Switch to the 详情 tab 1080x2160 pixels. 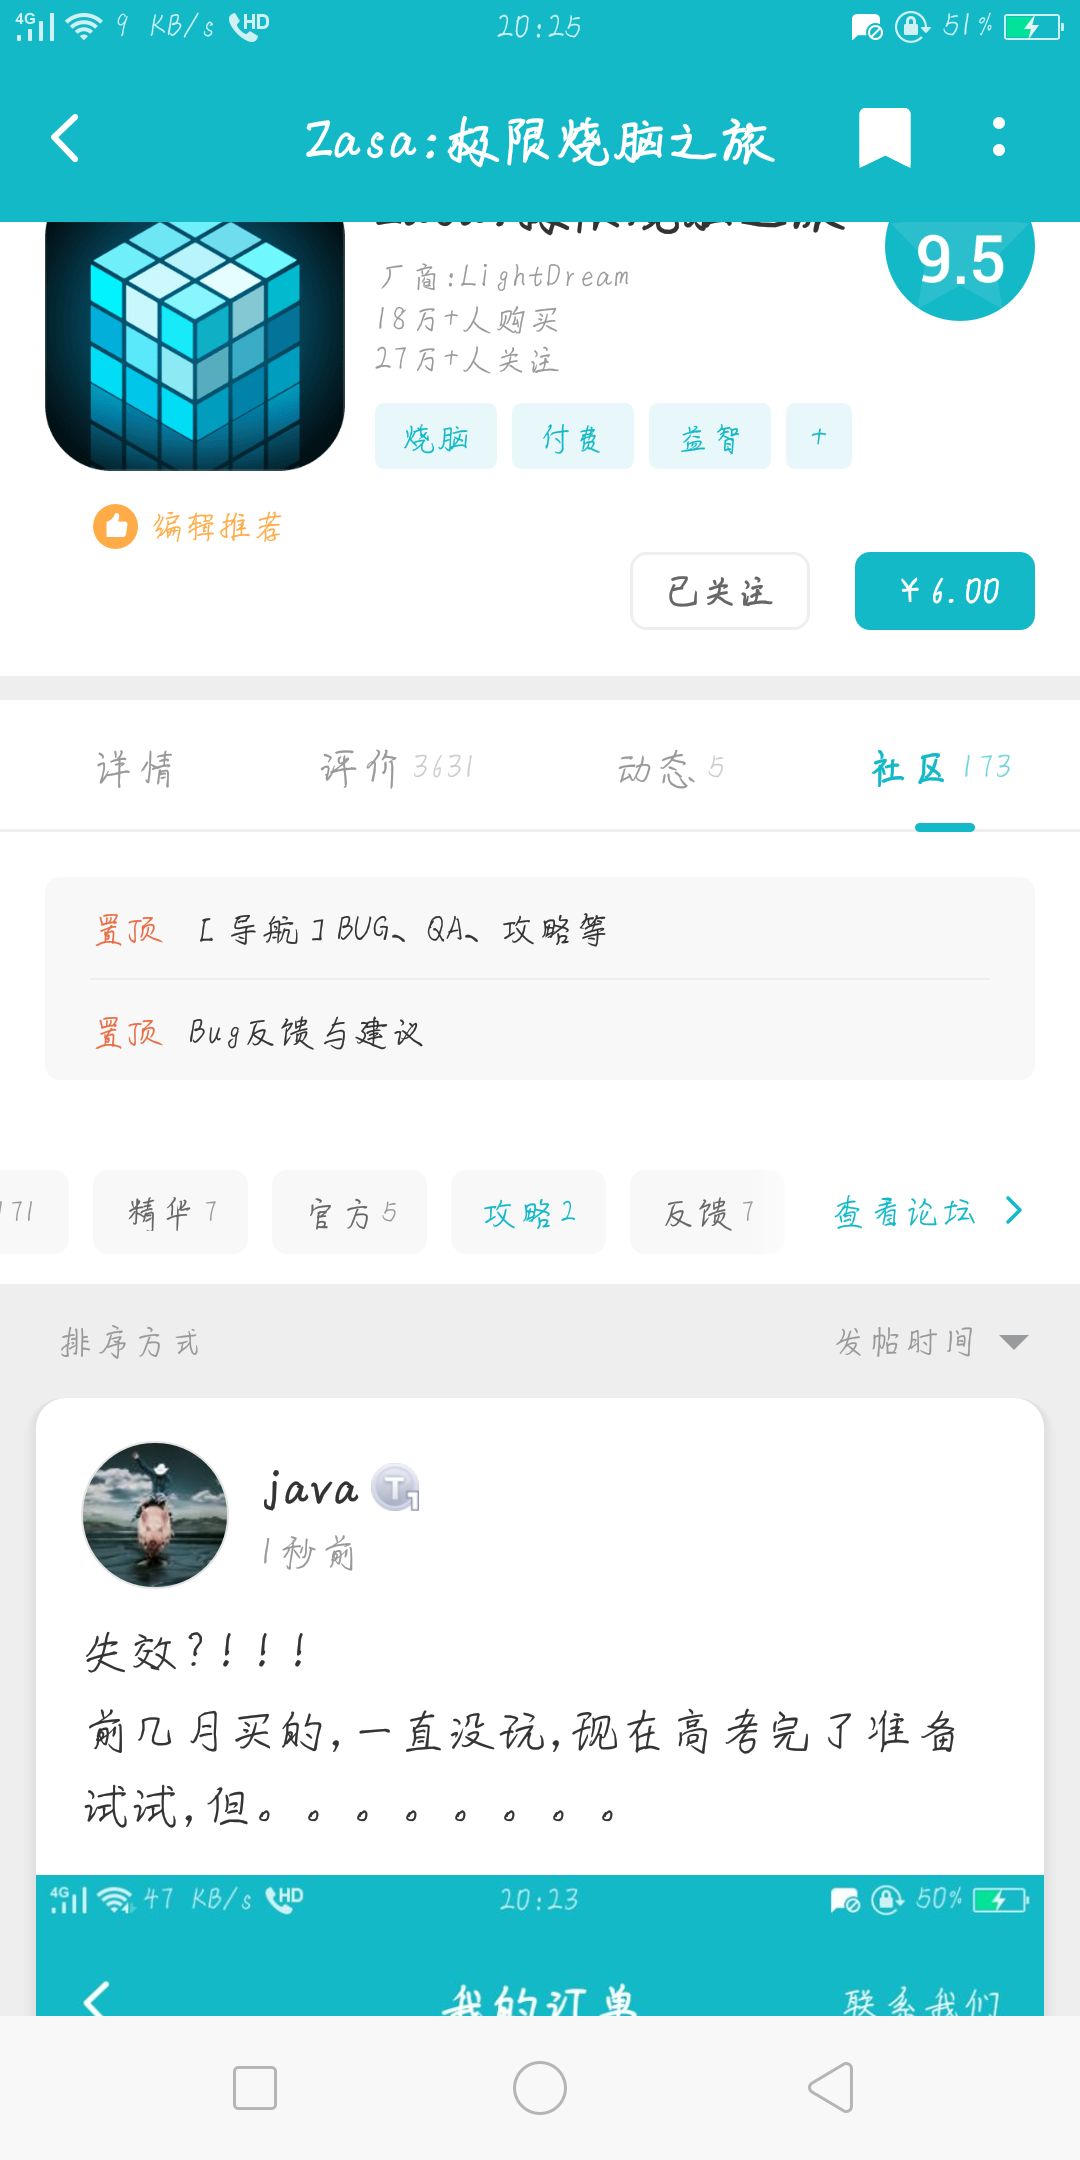(135, 768)
